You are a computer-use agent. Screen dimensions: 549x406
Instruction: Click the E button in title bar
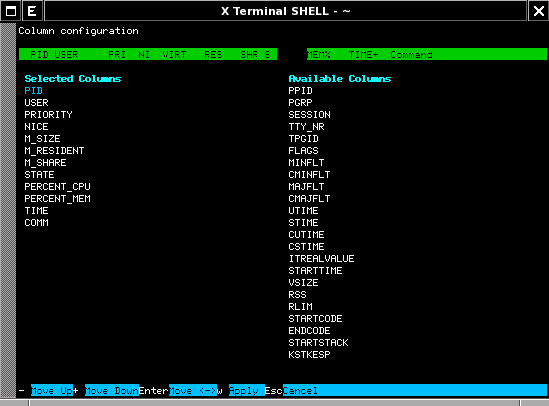(32, 11)
